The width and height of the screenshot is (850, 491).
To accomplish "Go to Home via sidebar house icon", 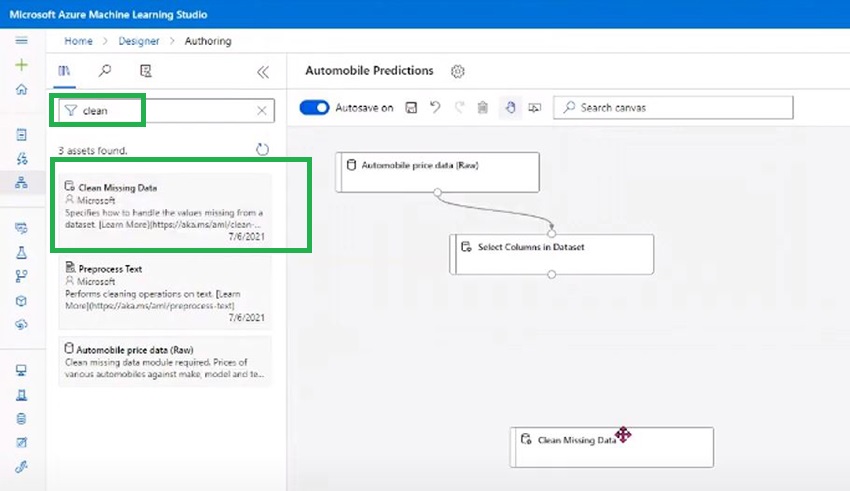I will pos(21,89).
